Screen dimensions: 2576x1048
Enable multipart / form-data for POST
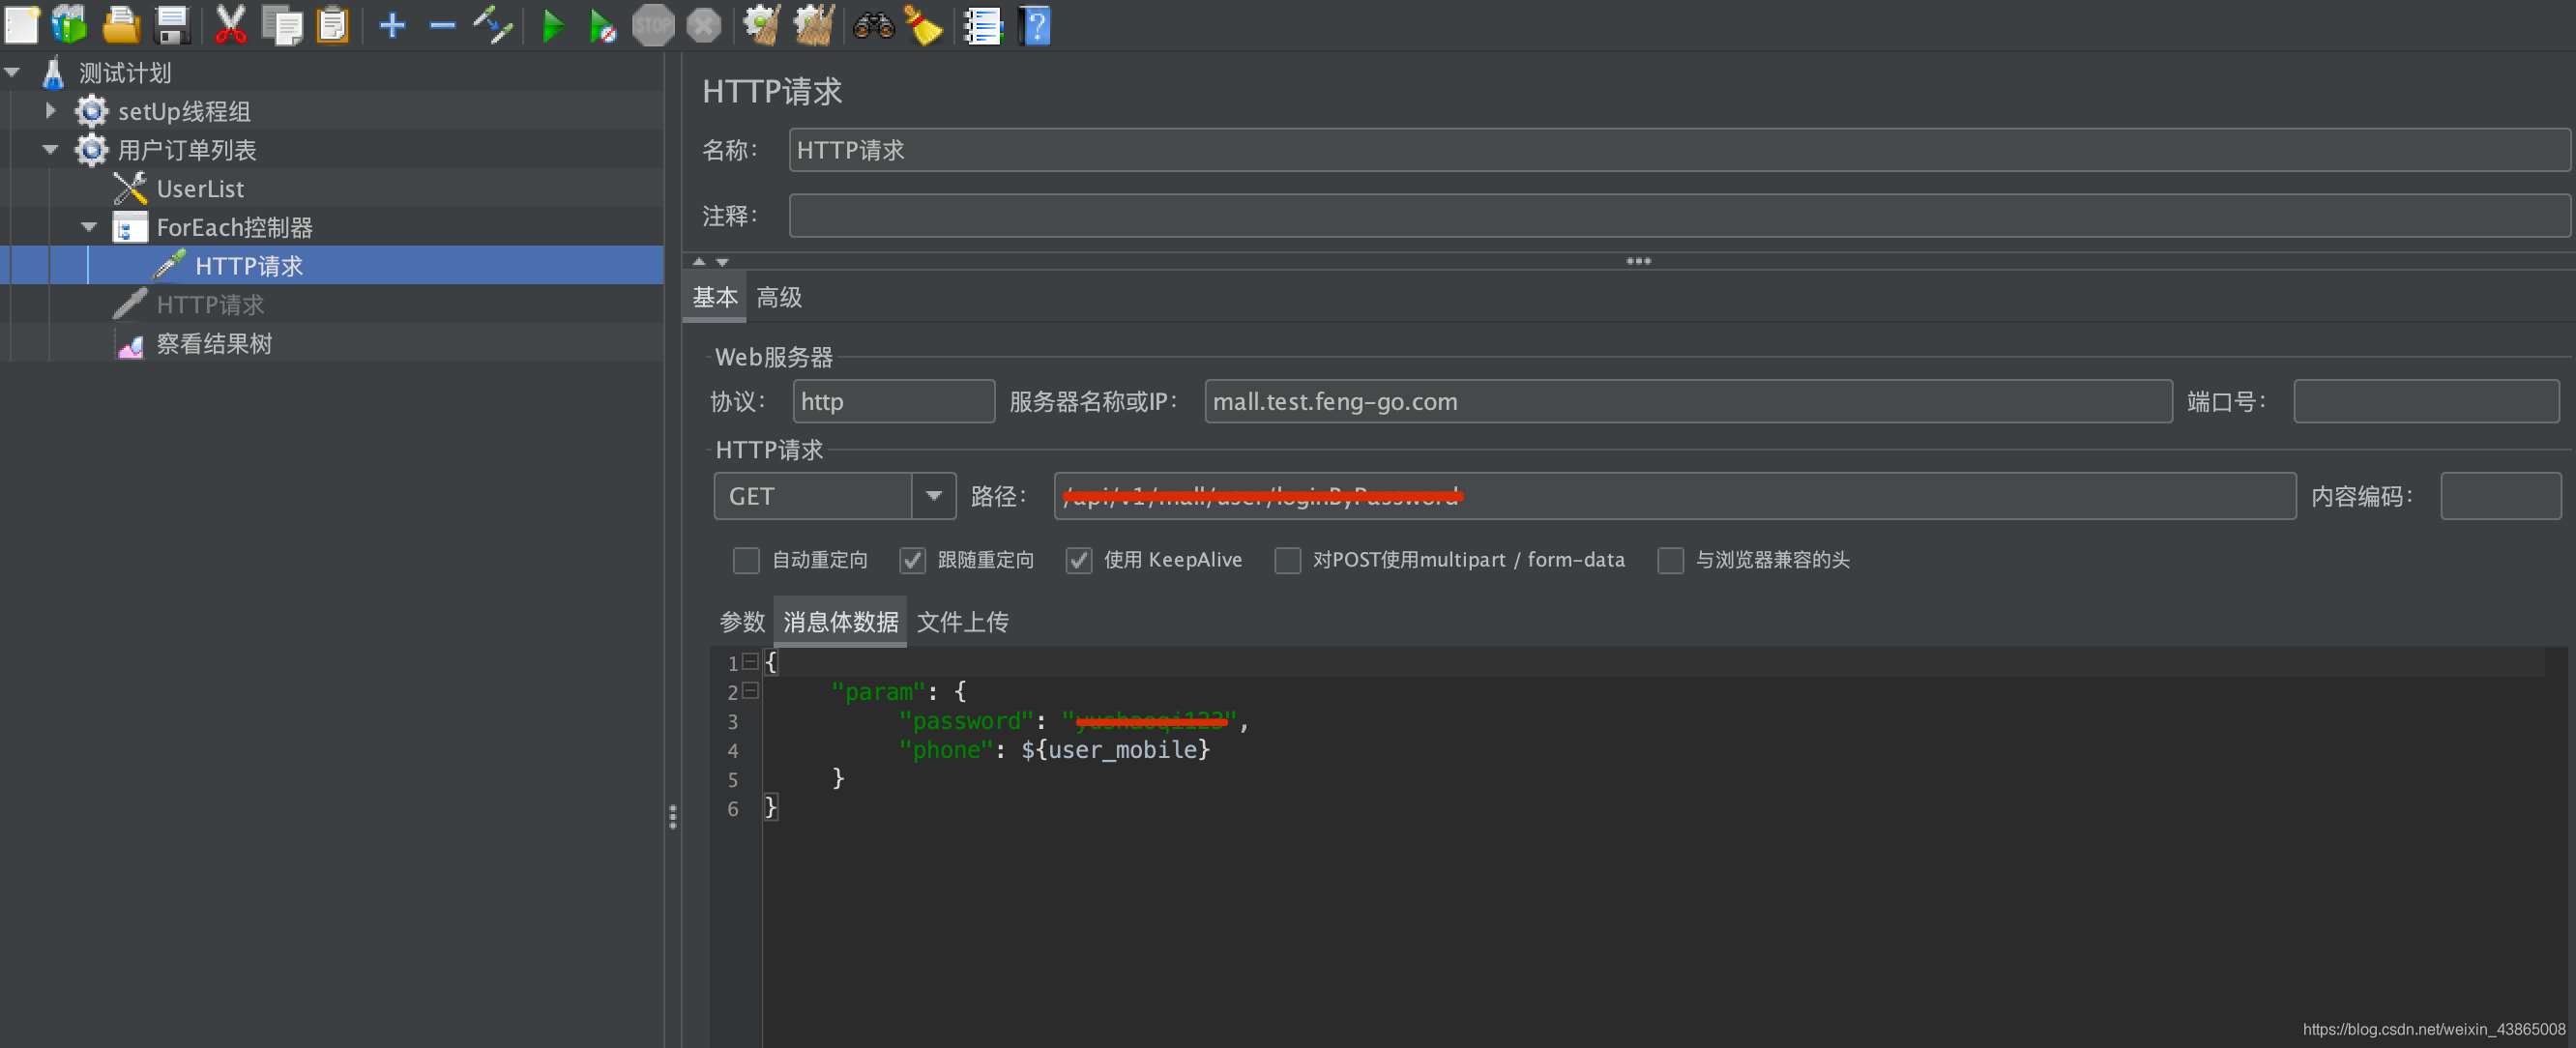(1287, 560)
